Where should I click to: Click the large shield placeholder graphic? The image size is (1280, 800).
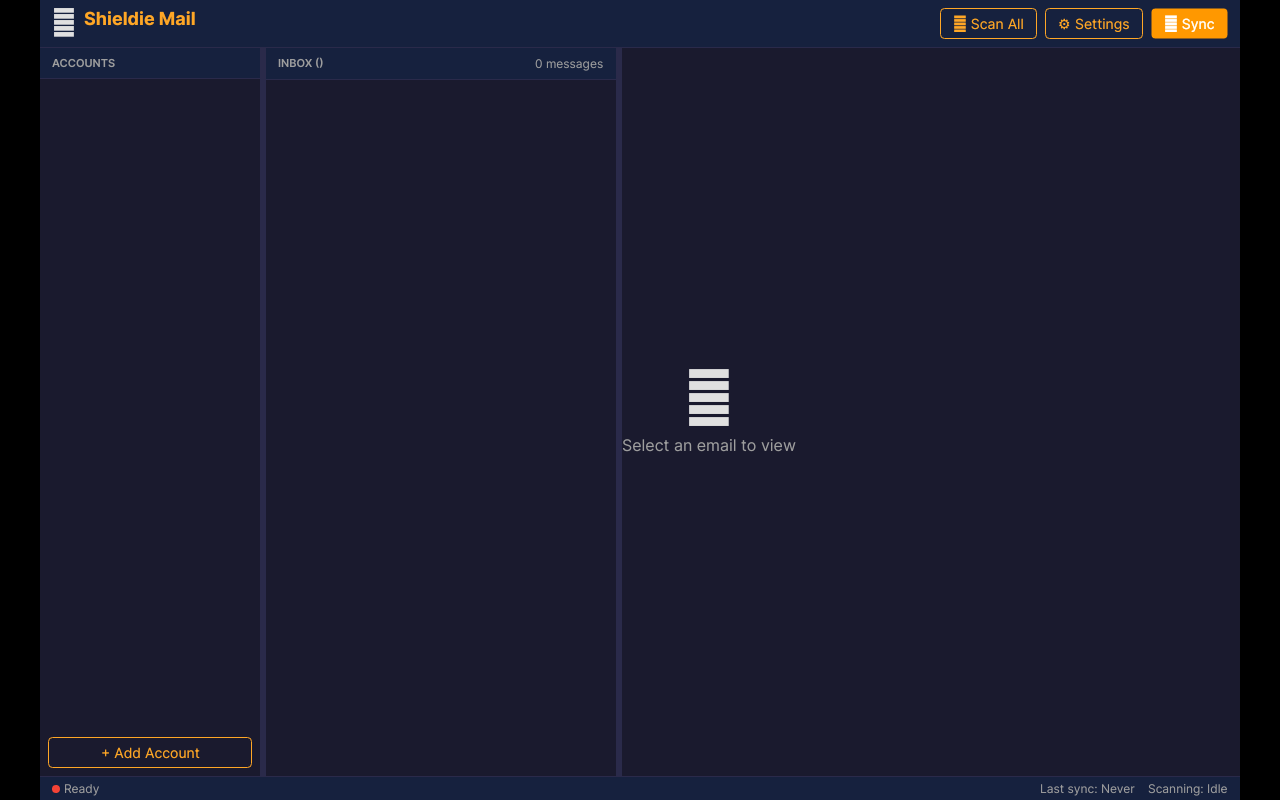pos(708,397)
